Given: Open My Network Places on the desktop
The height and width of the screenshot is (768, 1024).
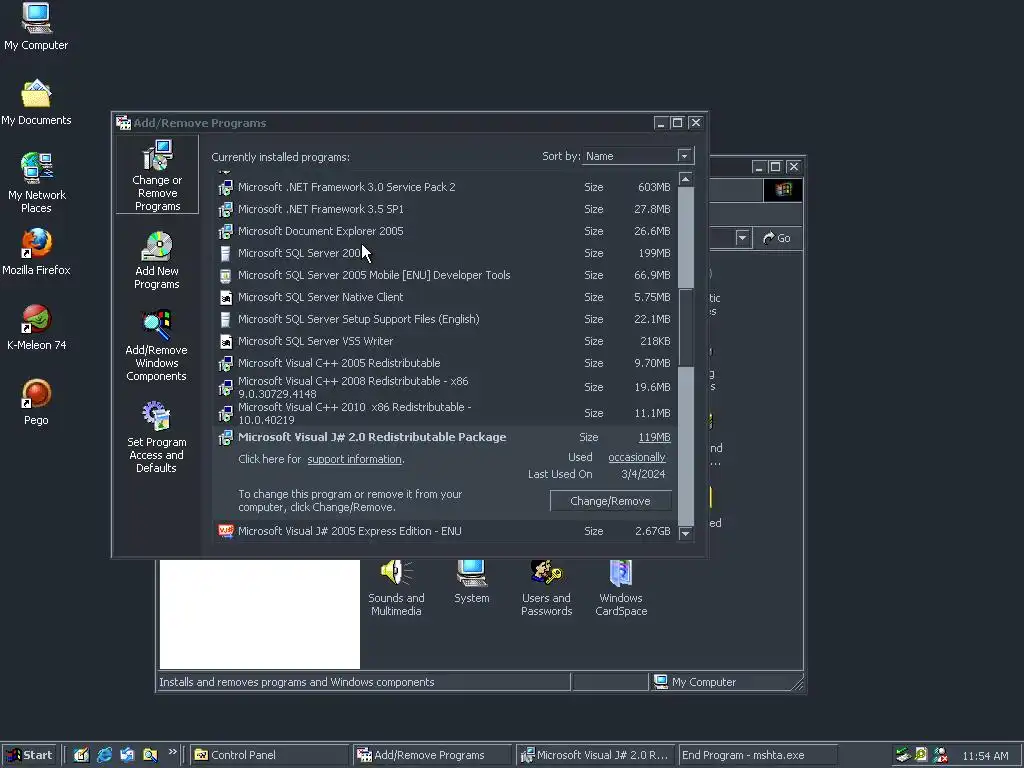Looking at the screenshot, I should [x=36, y=183].
